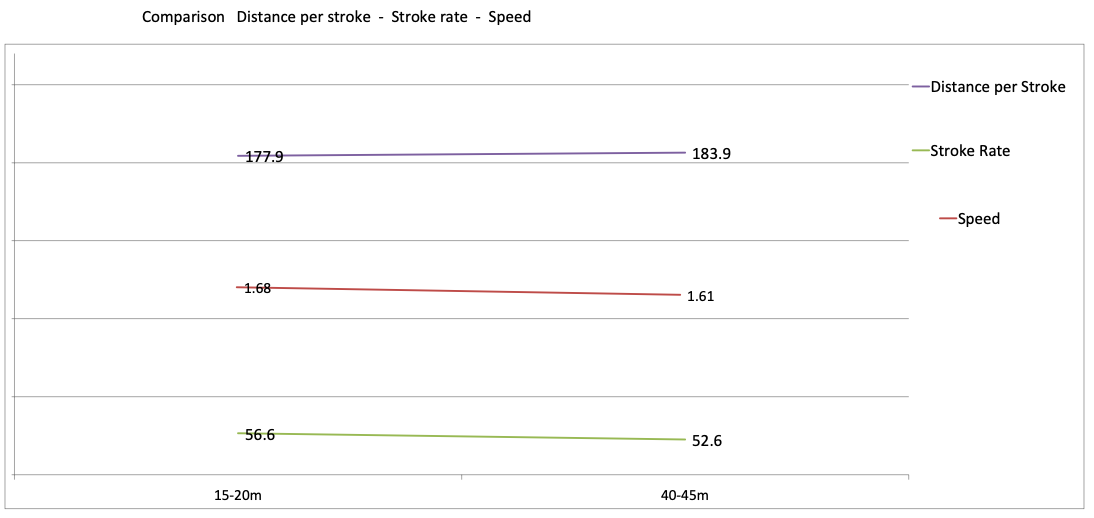Click the 15-20m axis category label

coord(237,495)
